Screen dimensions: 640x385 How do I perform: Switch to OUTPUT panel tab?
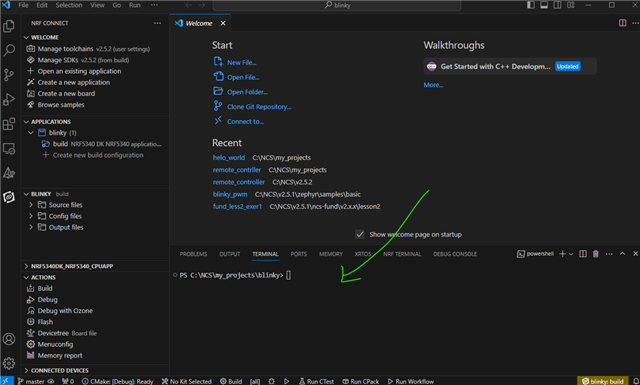(229, 254)
